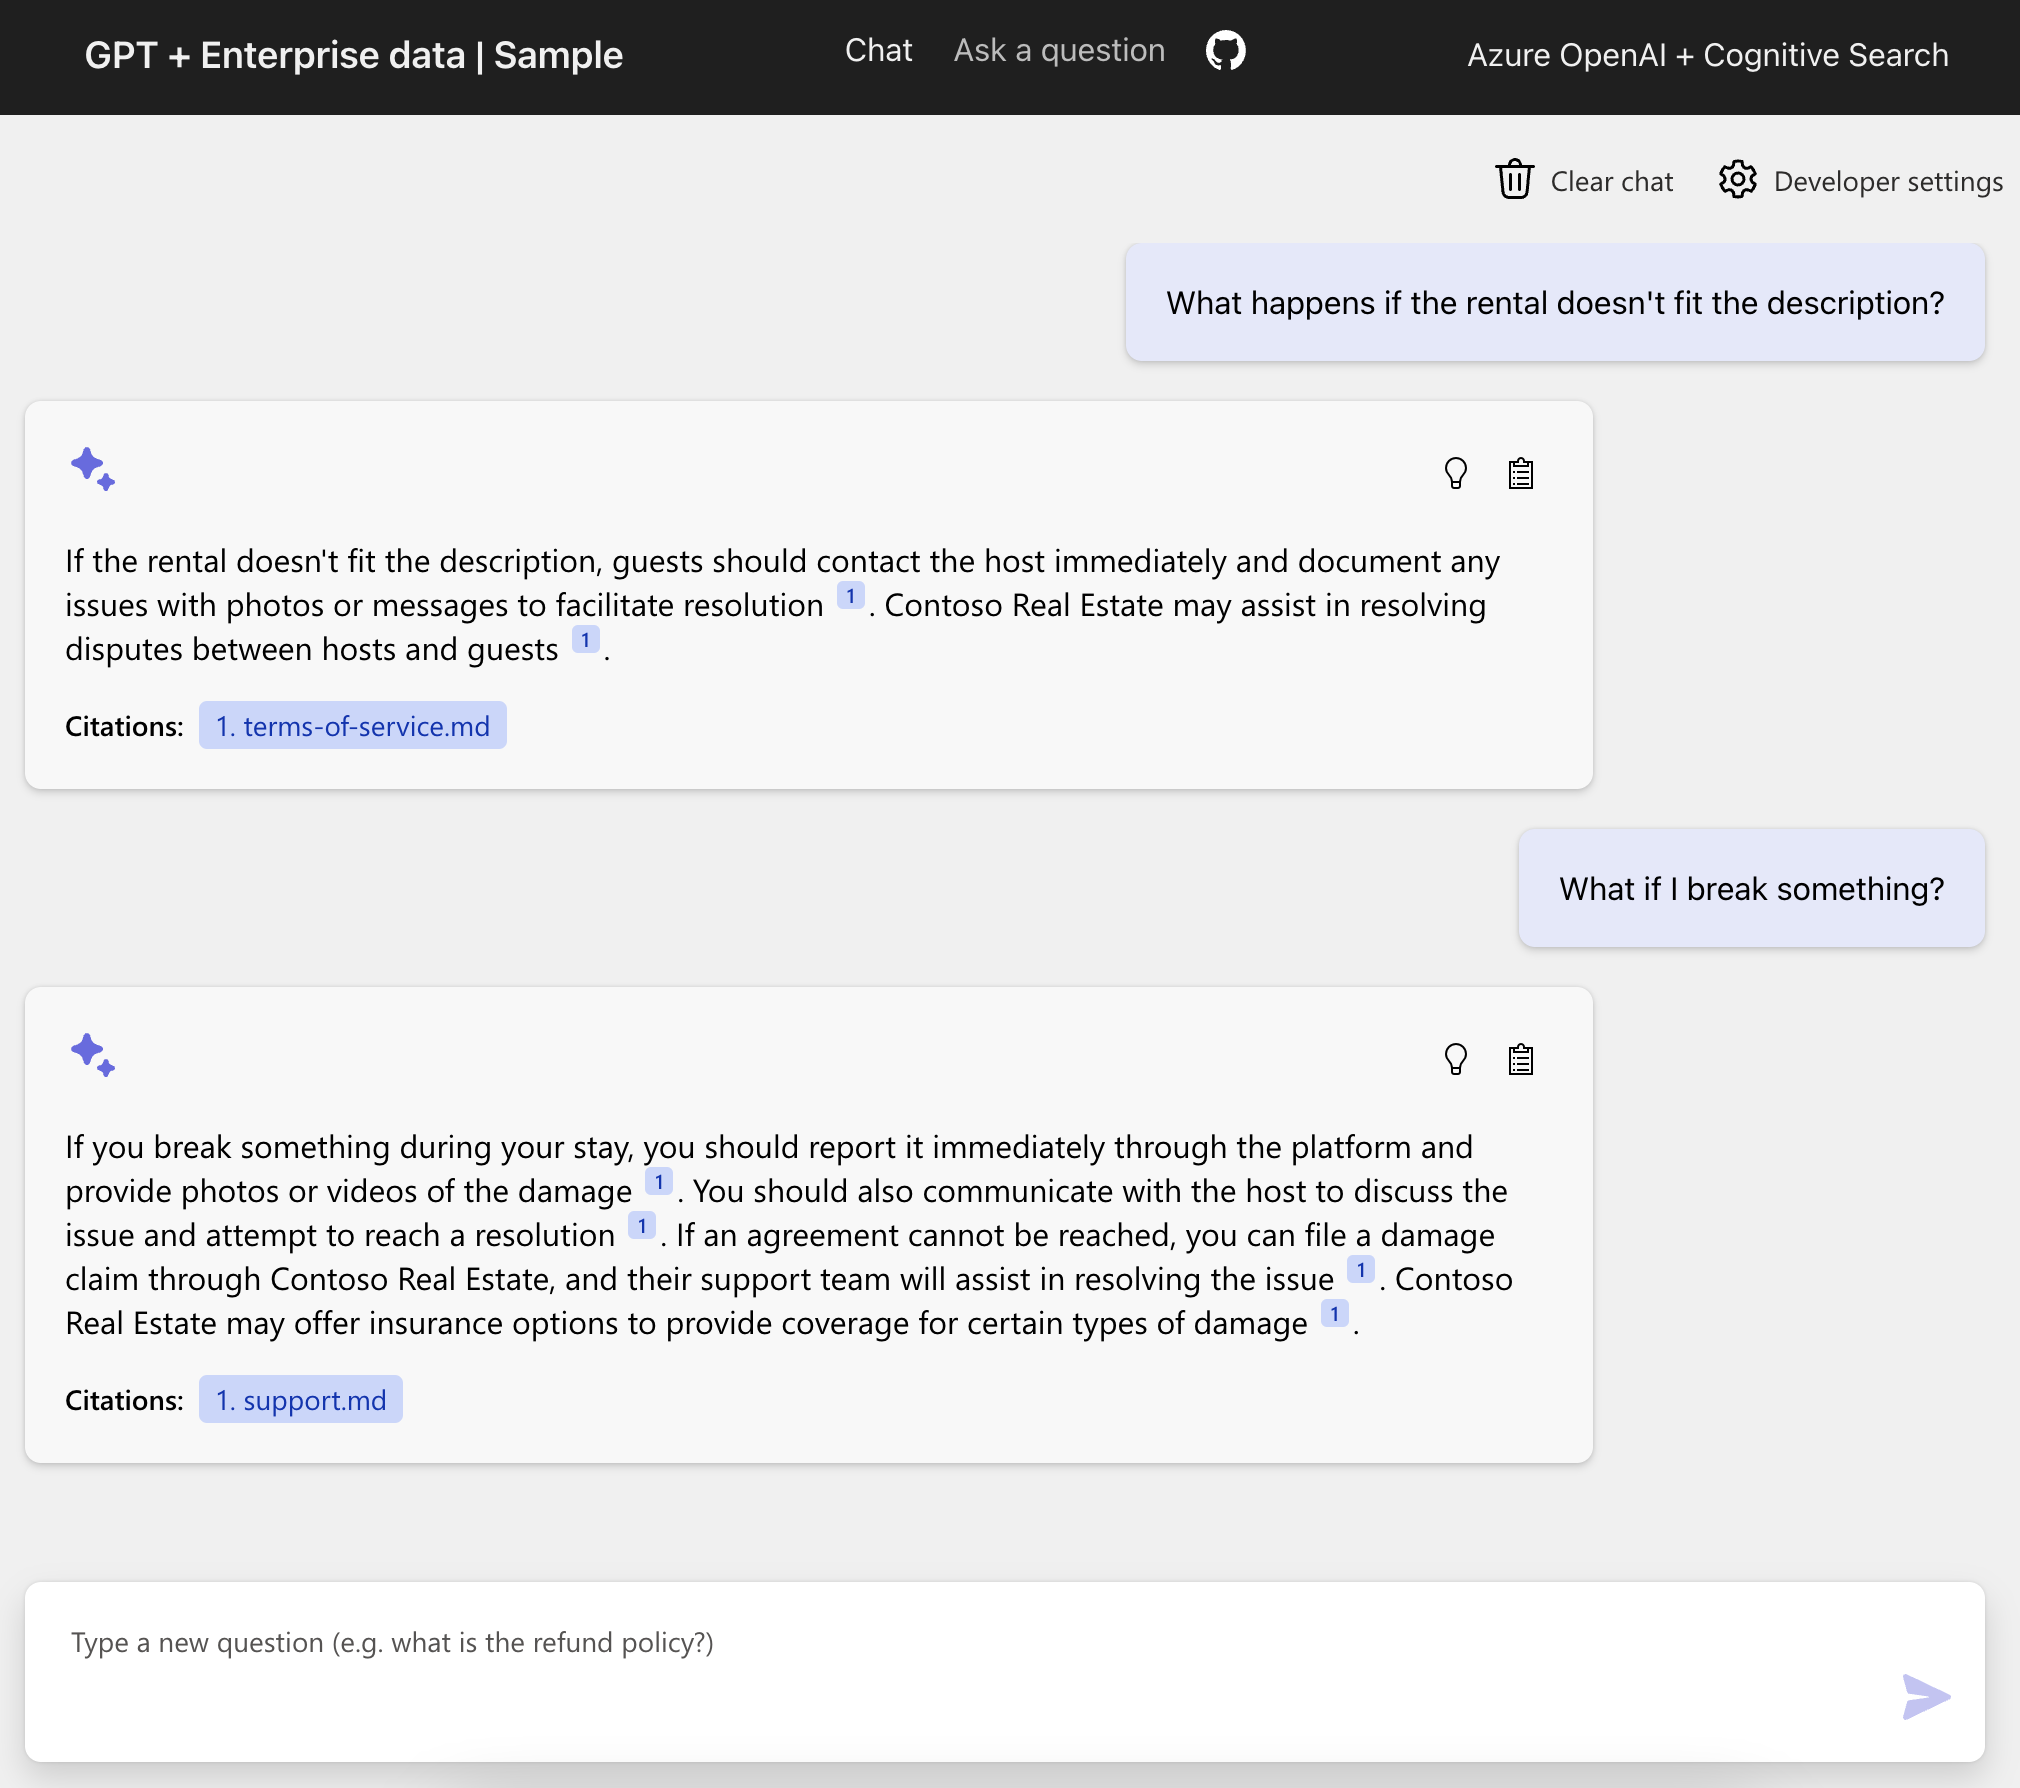Click the 'GPT + Enterprise data | Sample' title
The width and height of the screenshot is (2020, 1788).
[354, 56]
